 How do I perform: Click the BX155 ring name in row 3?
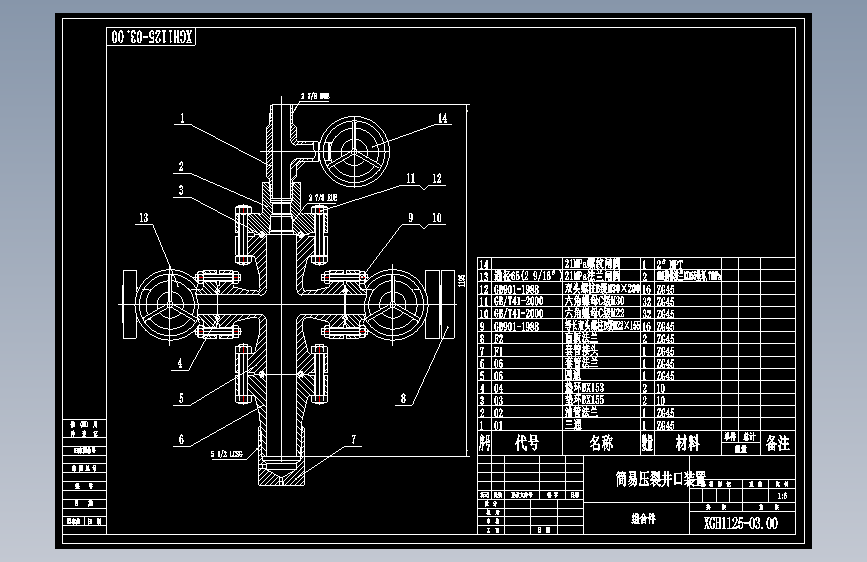(x=584, y=400)
